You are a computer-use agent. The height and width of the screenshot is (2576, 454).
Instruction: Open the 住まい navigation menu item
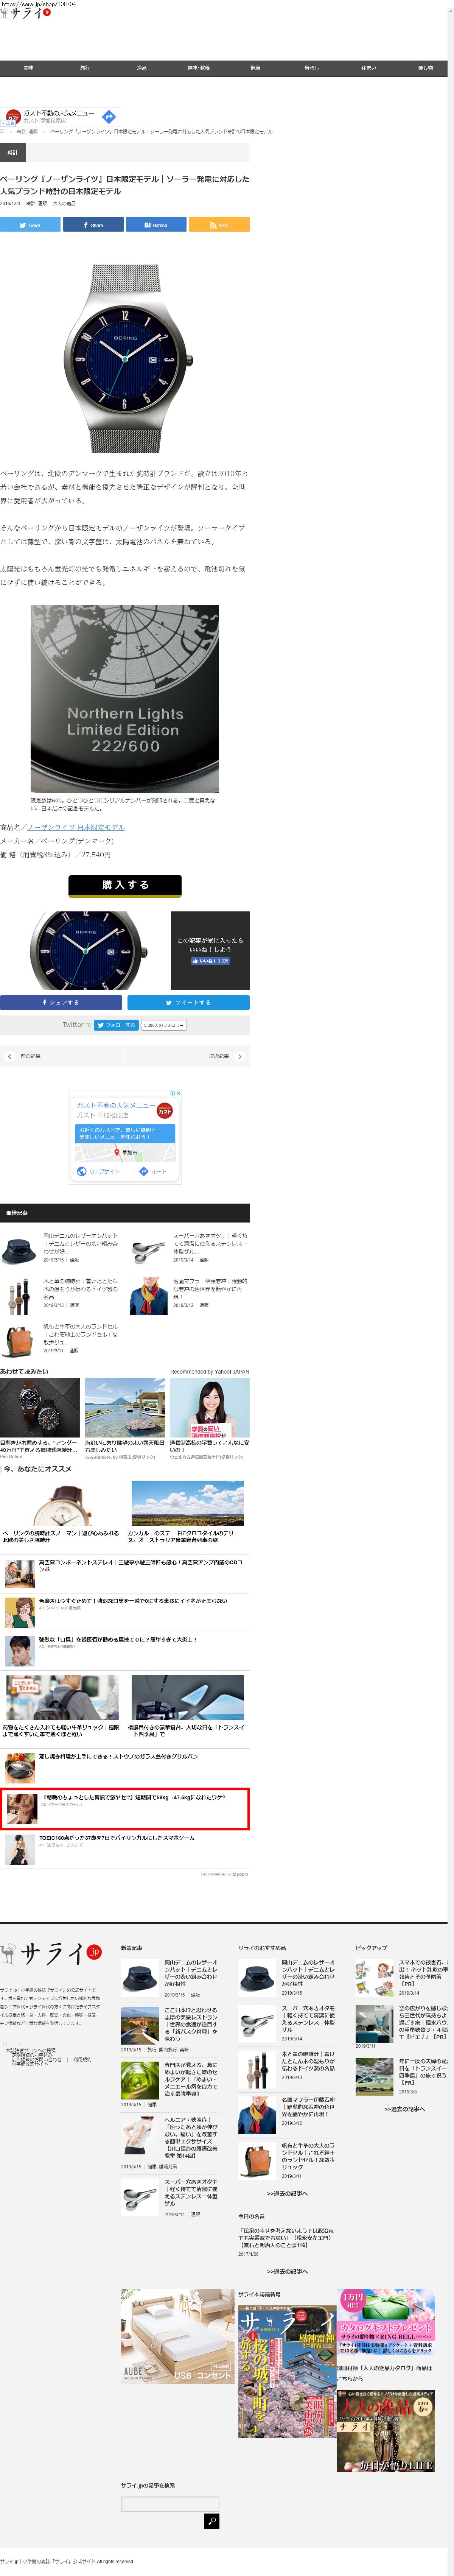[x=368, y=68]
